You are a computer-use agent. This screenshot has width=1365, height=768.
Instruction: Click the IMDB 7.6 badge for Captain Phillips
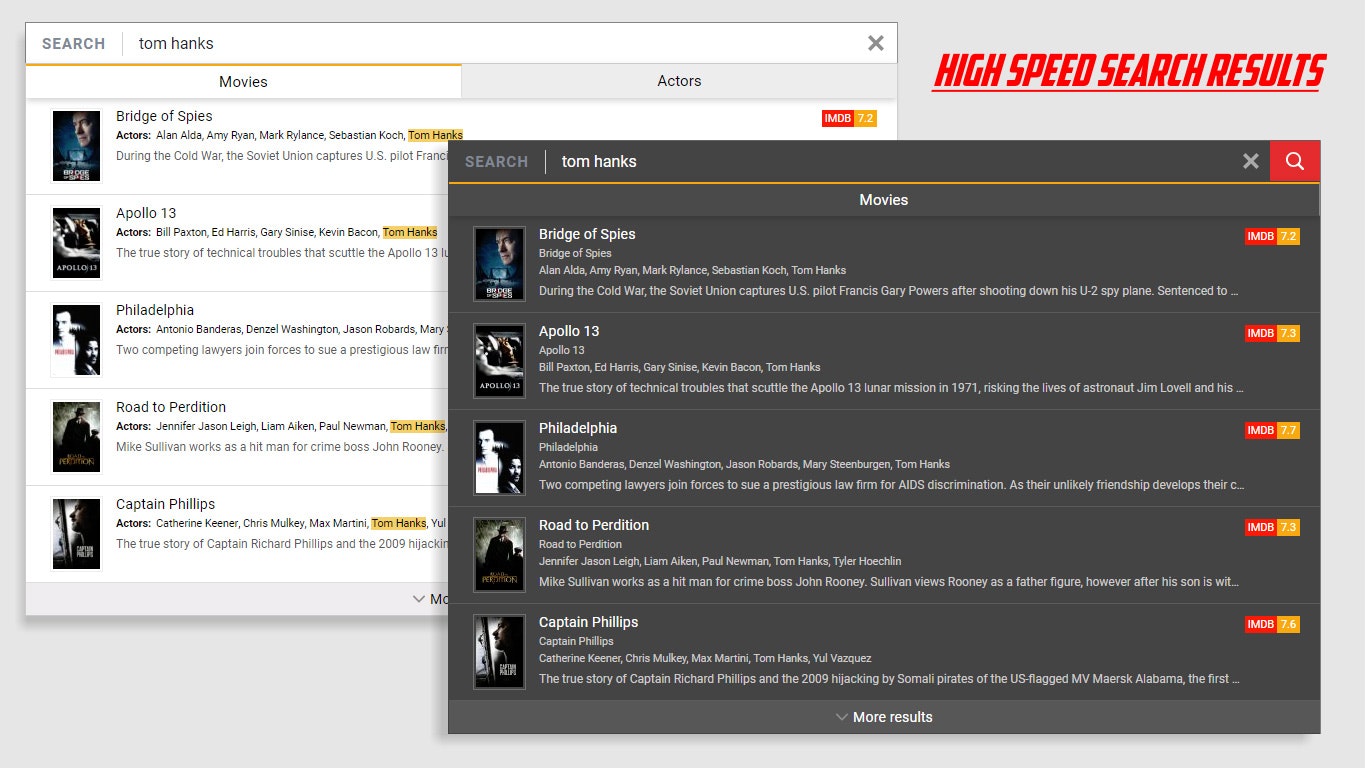1271,624
